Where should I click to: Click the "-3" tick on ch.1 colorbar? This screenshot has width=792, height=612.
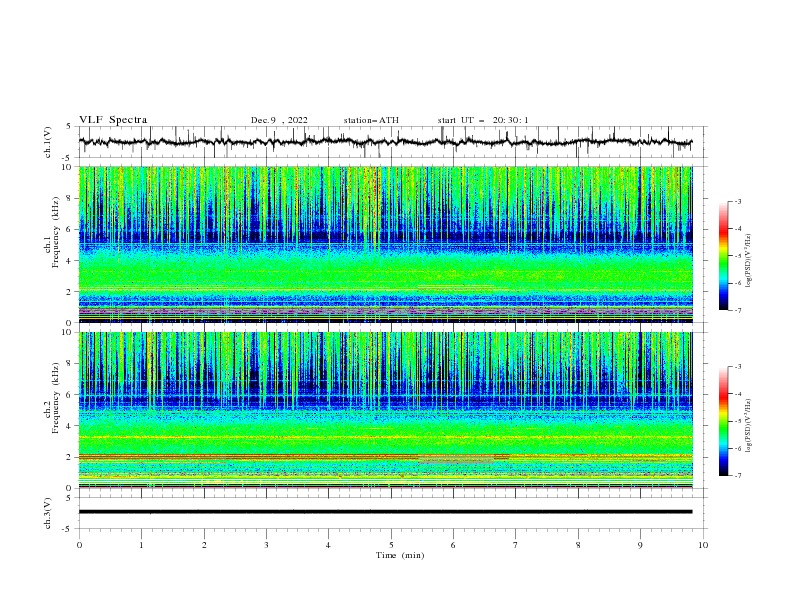coord(737,201)
